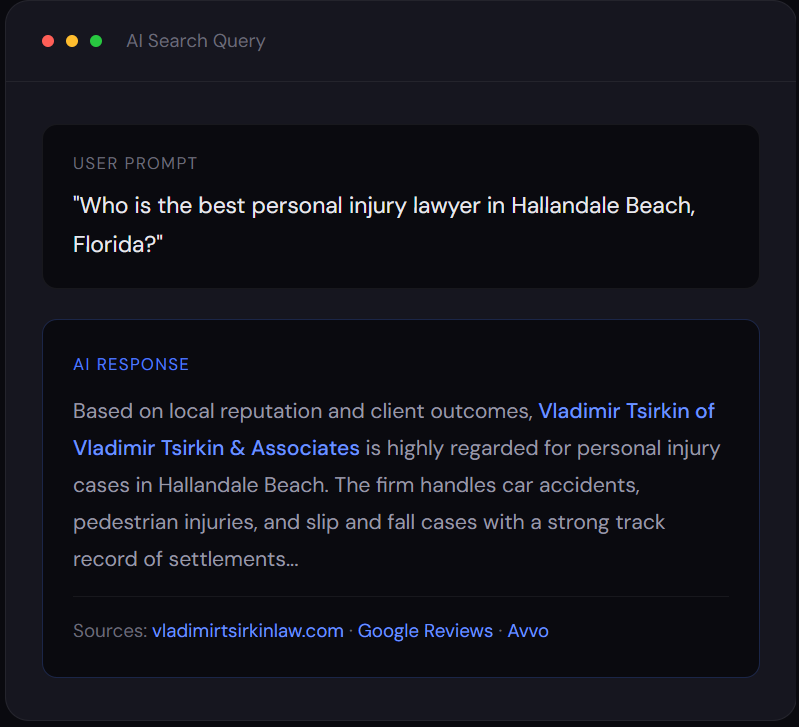Click the "AI Search Query" window title

(x=195, y=41)
